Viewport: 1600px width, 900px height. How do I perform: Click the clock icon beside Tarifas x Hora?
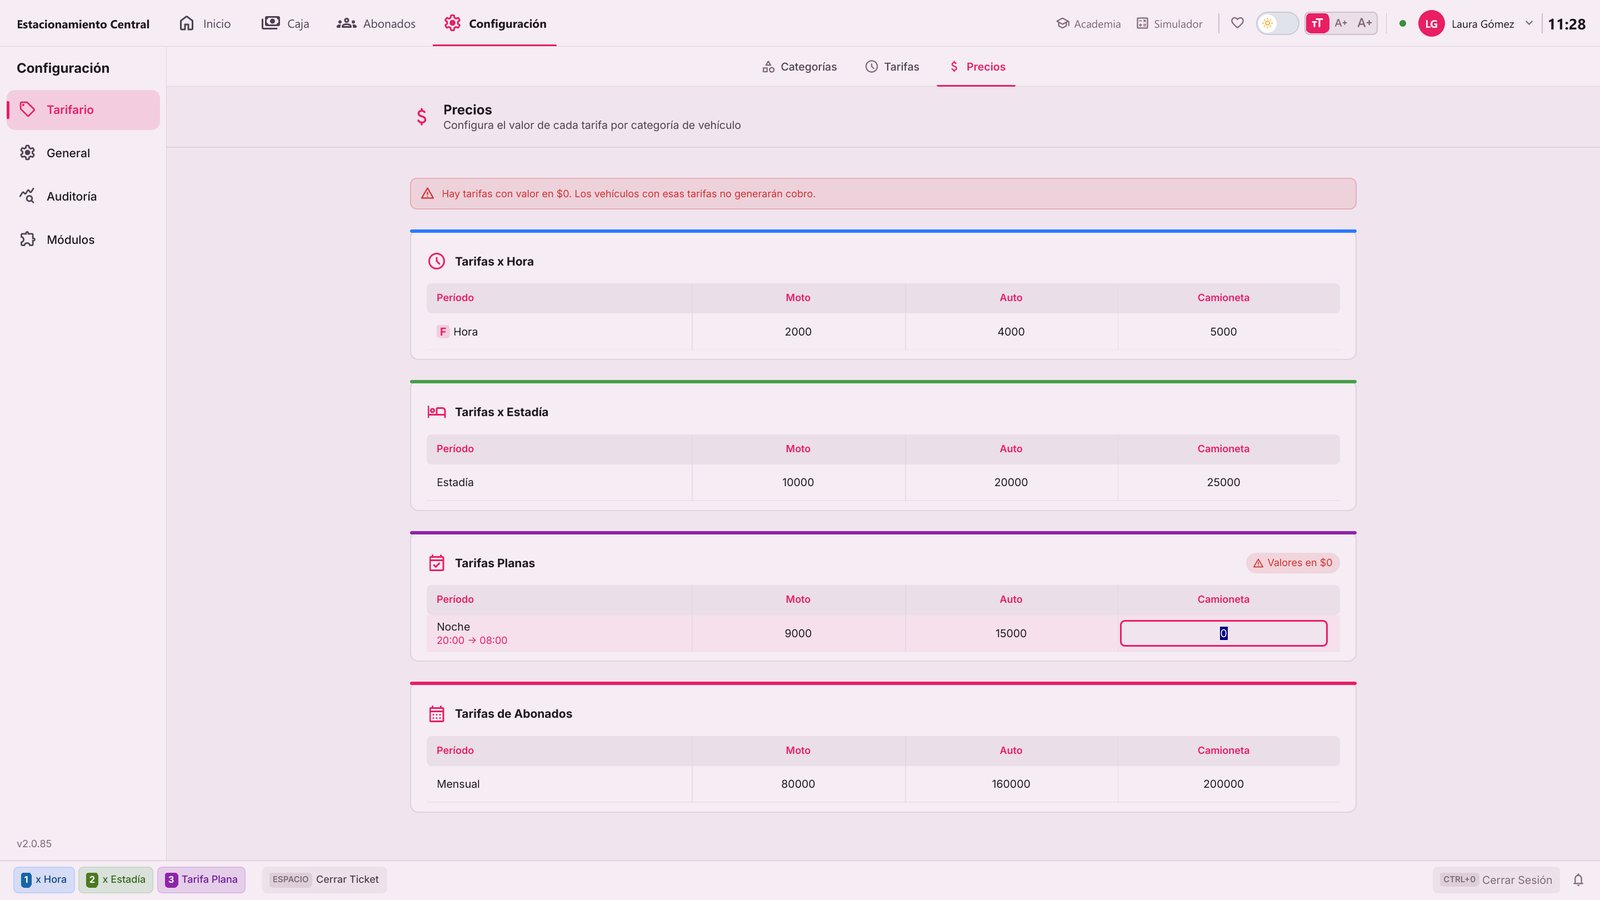click(436, 261)
